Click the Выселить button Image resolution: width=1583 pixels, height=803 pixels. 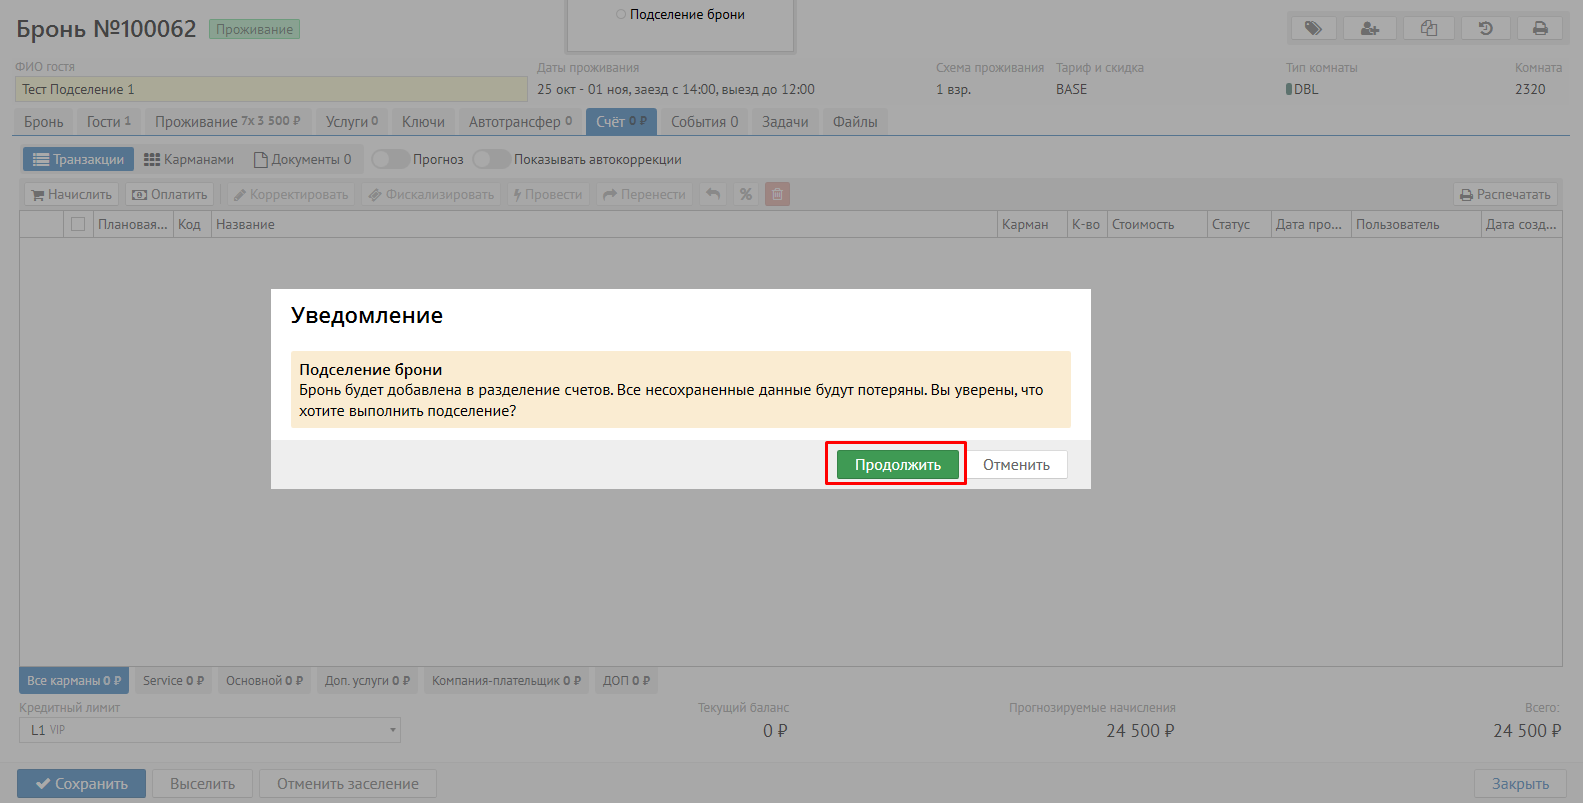click(203, 784)
